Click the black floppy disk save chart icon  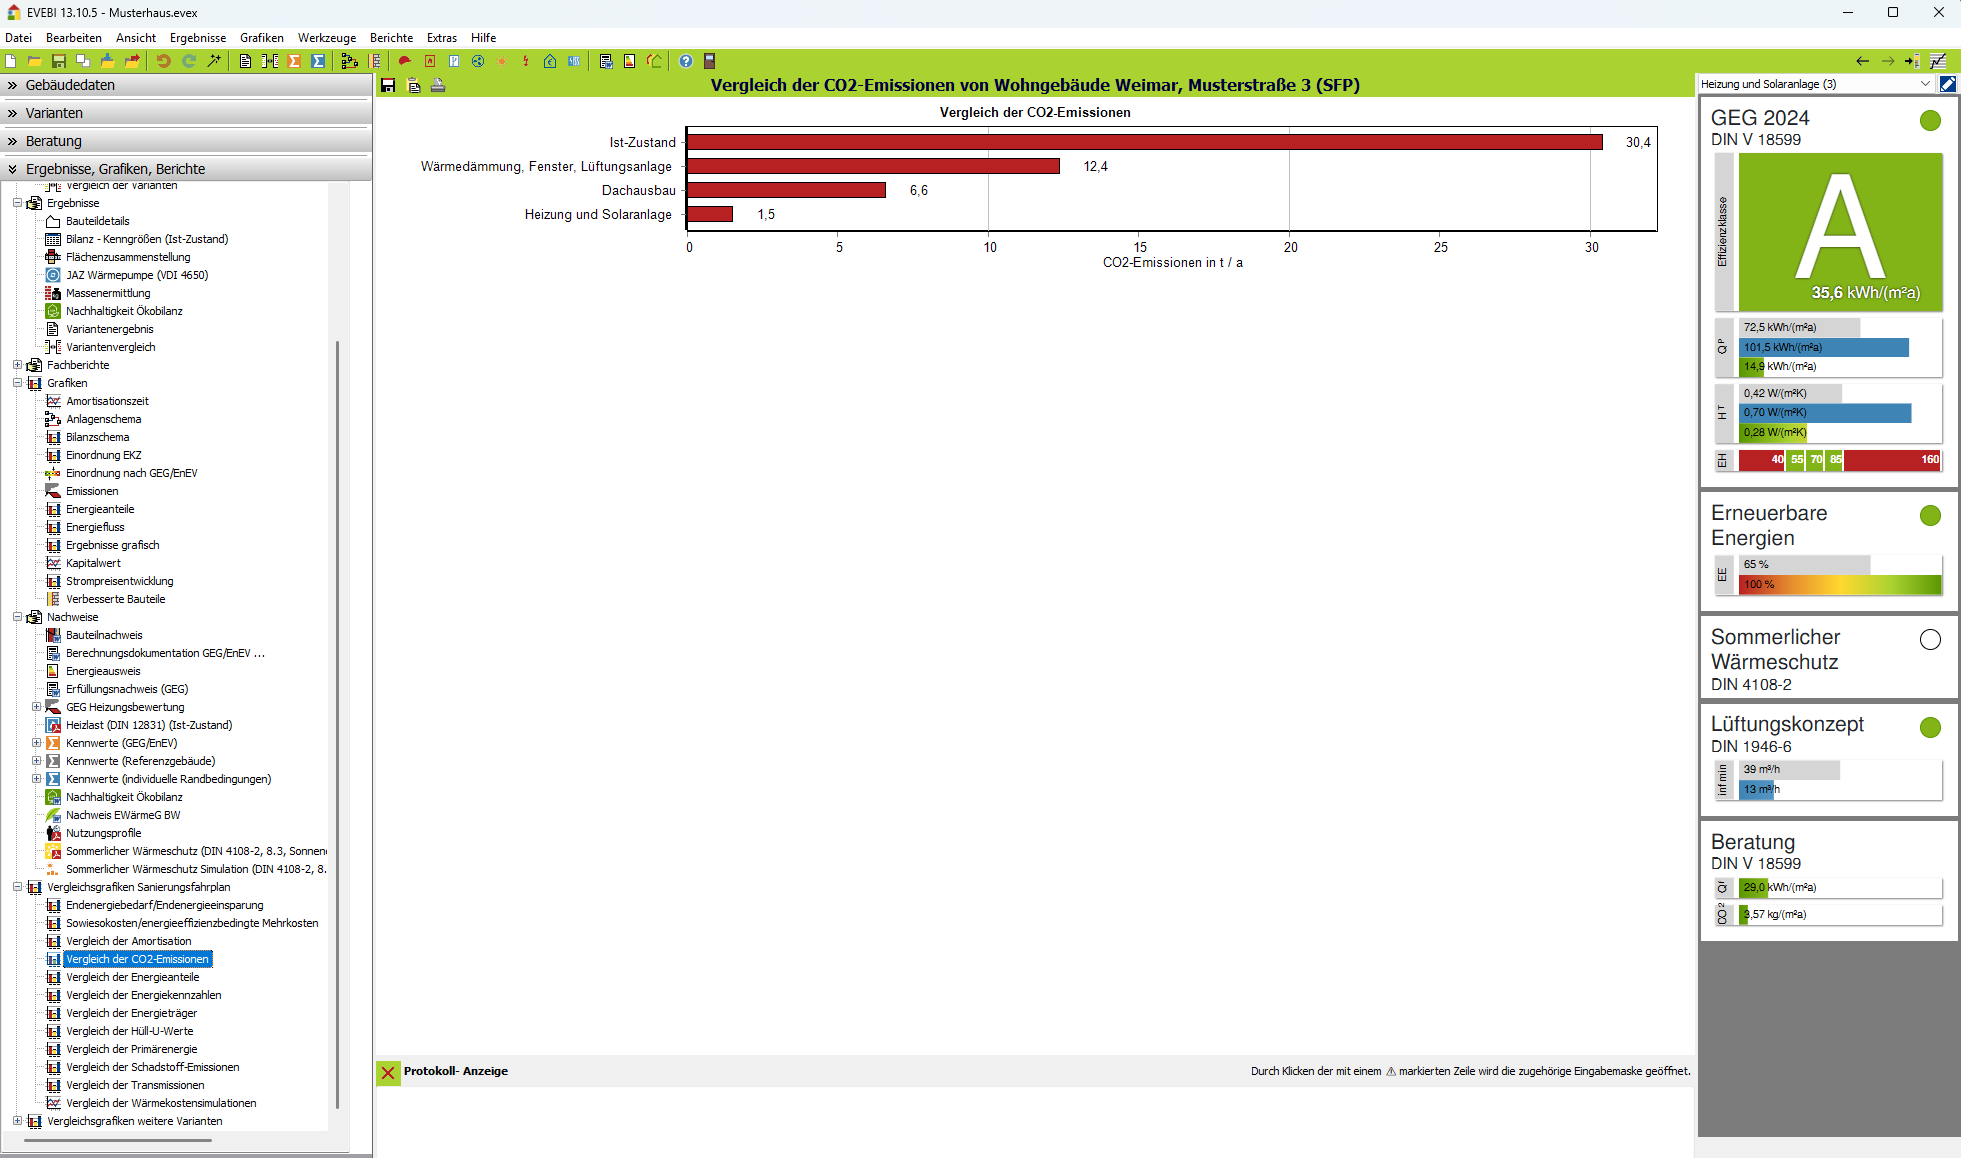pyautogui.click(x=388, y=86)
